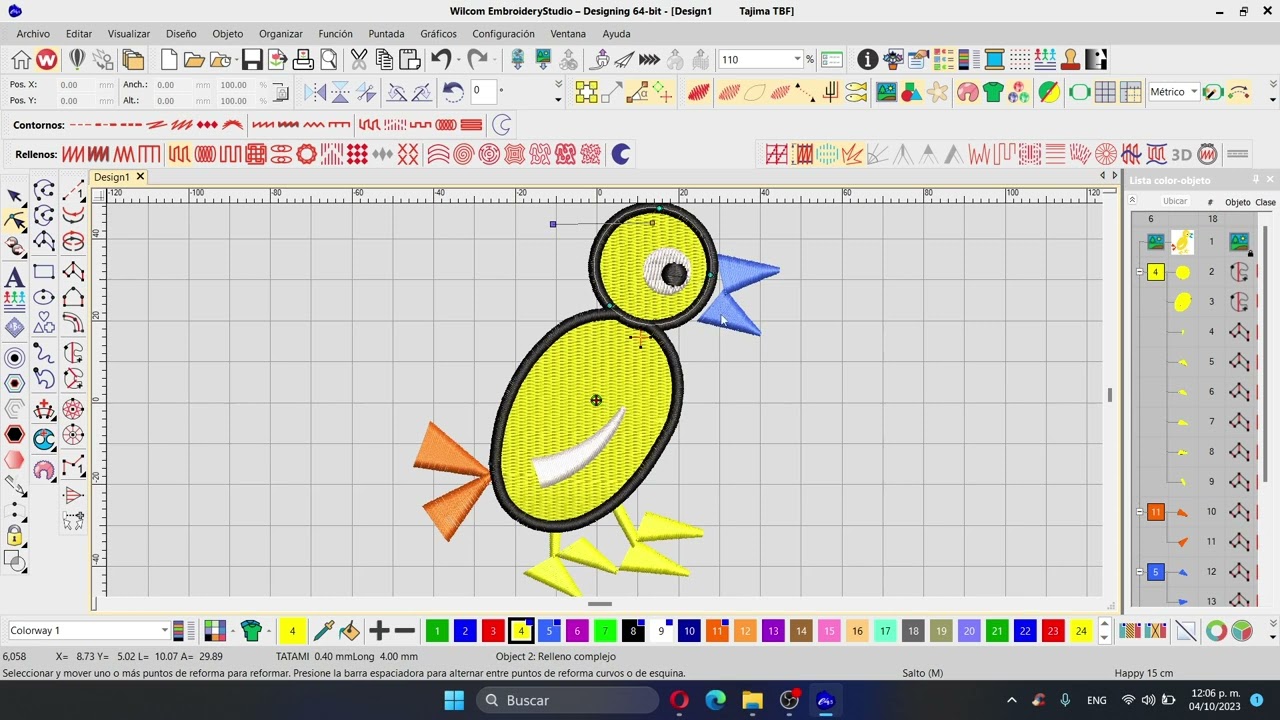Screen dimensions: 1280x720
Task: Select red color 3 in palette
Action: [493, 630]
